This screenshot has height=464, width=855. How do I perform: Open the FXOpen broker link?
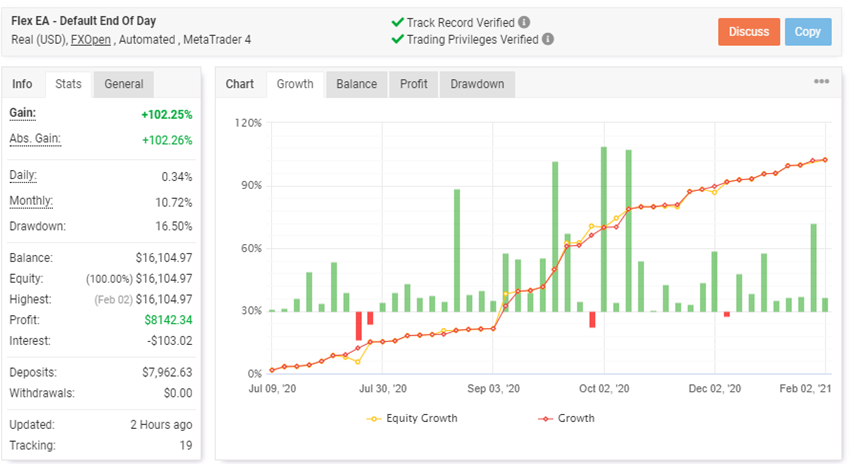click(x=91, y=40)
